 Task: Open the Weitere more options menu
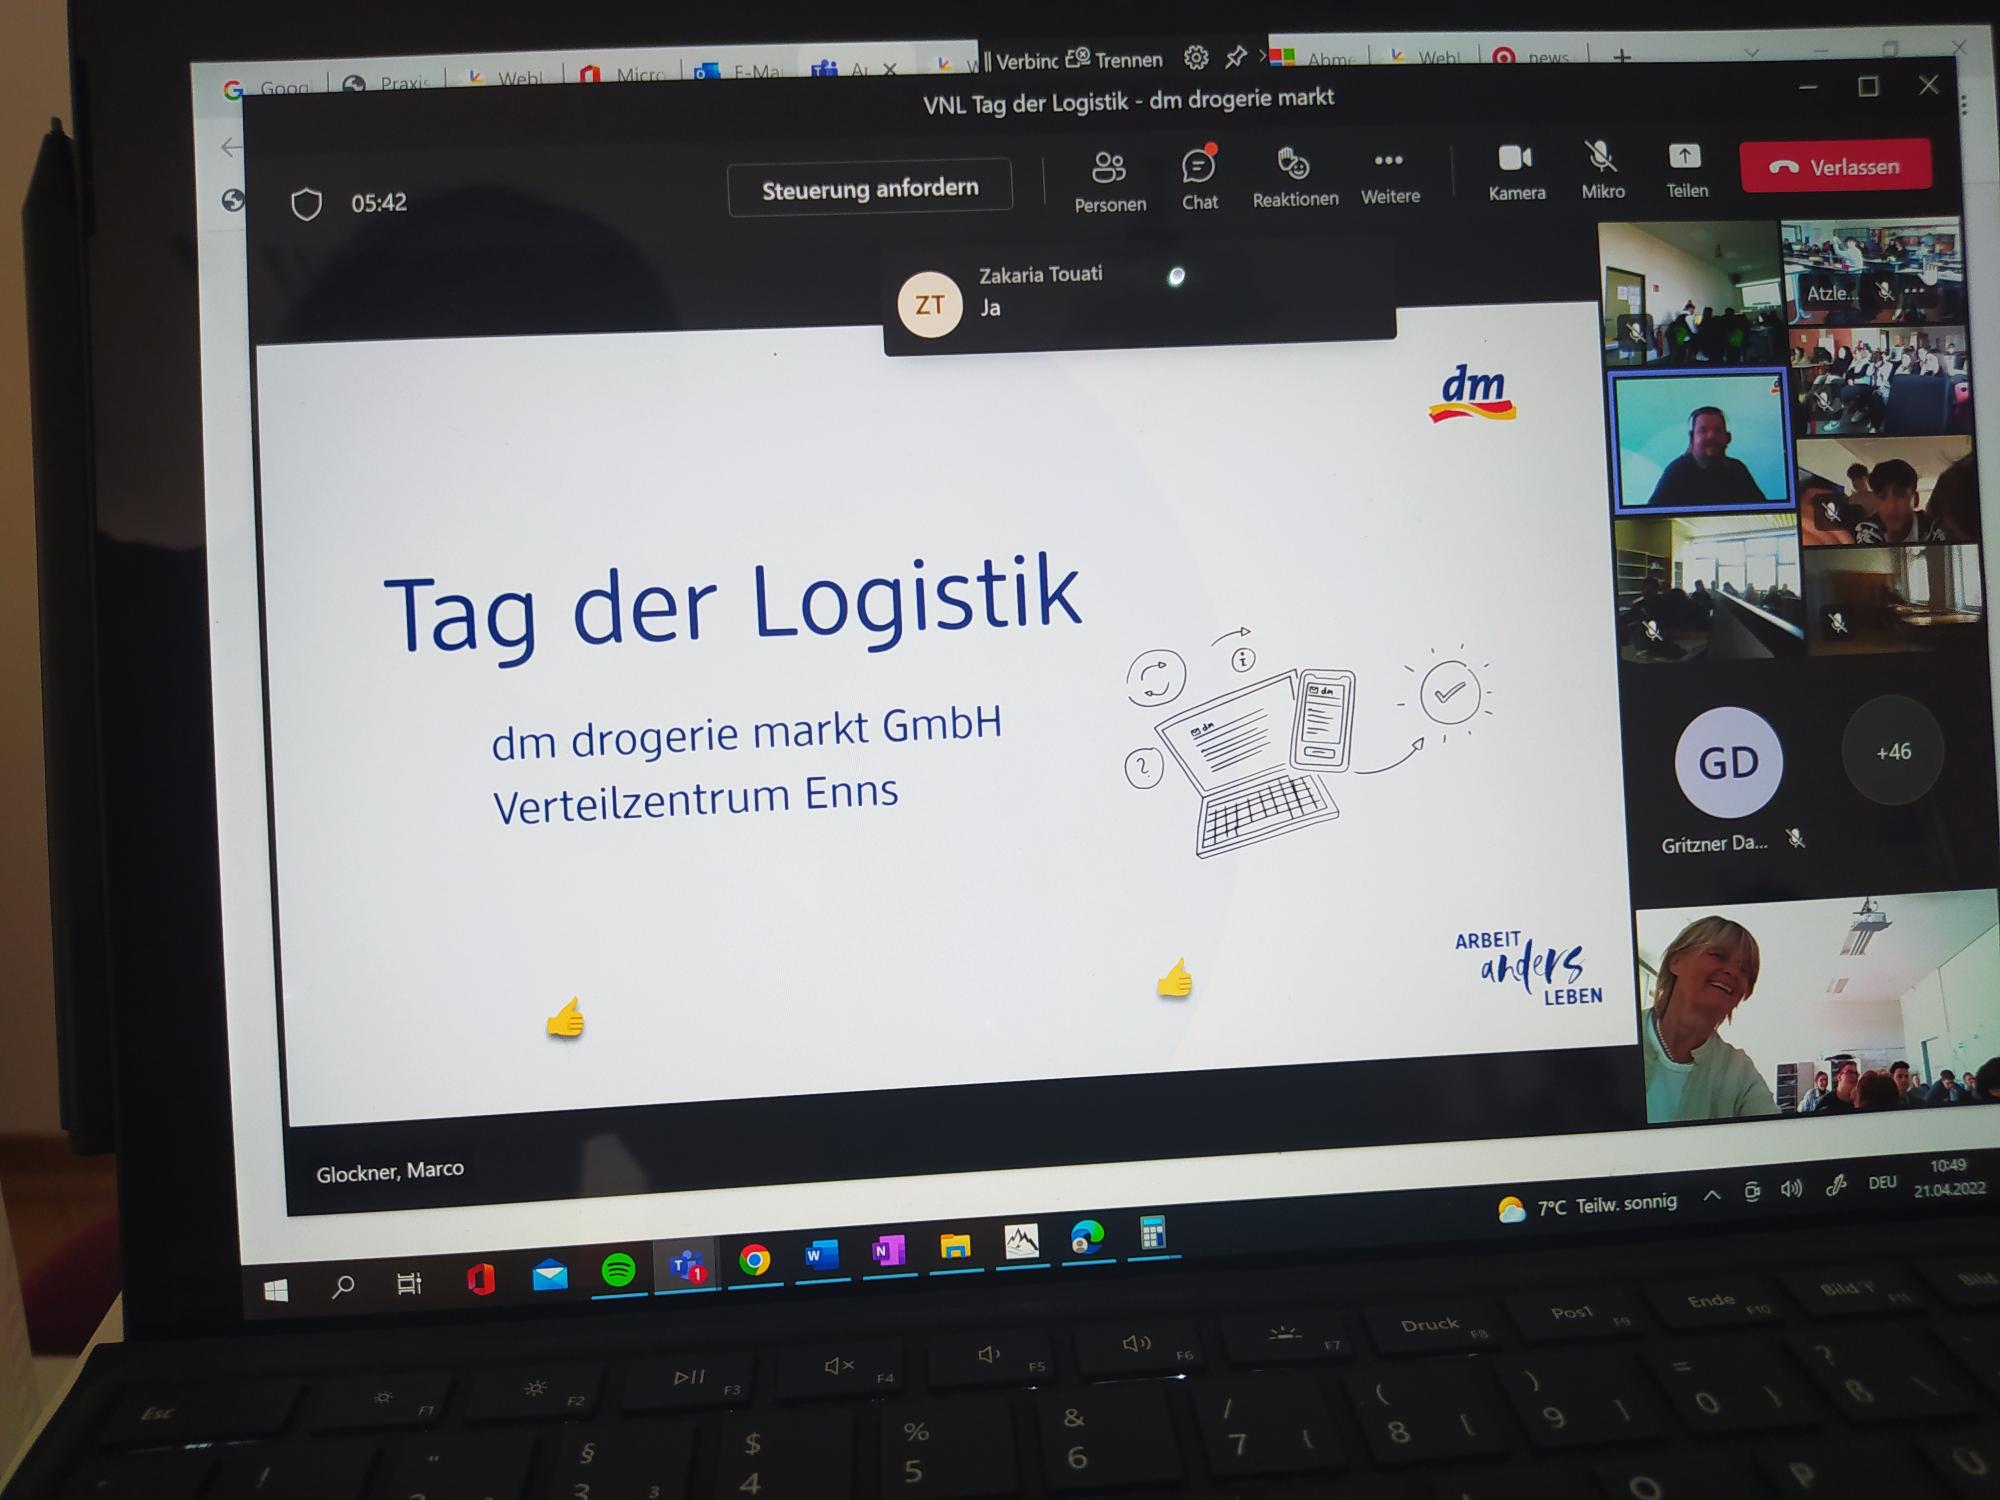click(x=1390, y=177)
